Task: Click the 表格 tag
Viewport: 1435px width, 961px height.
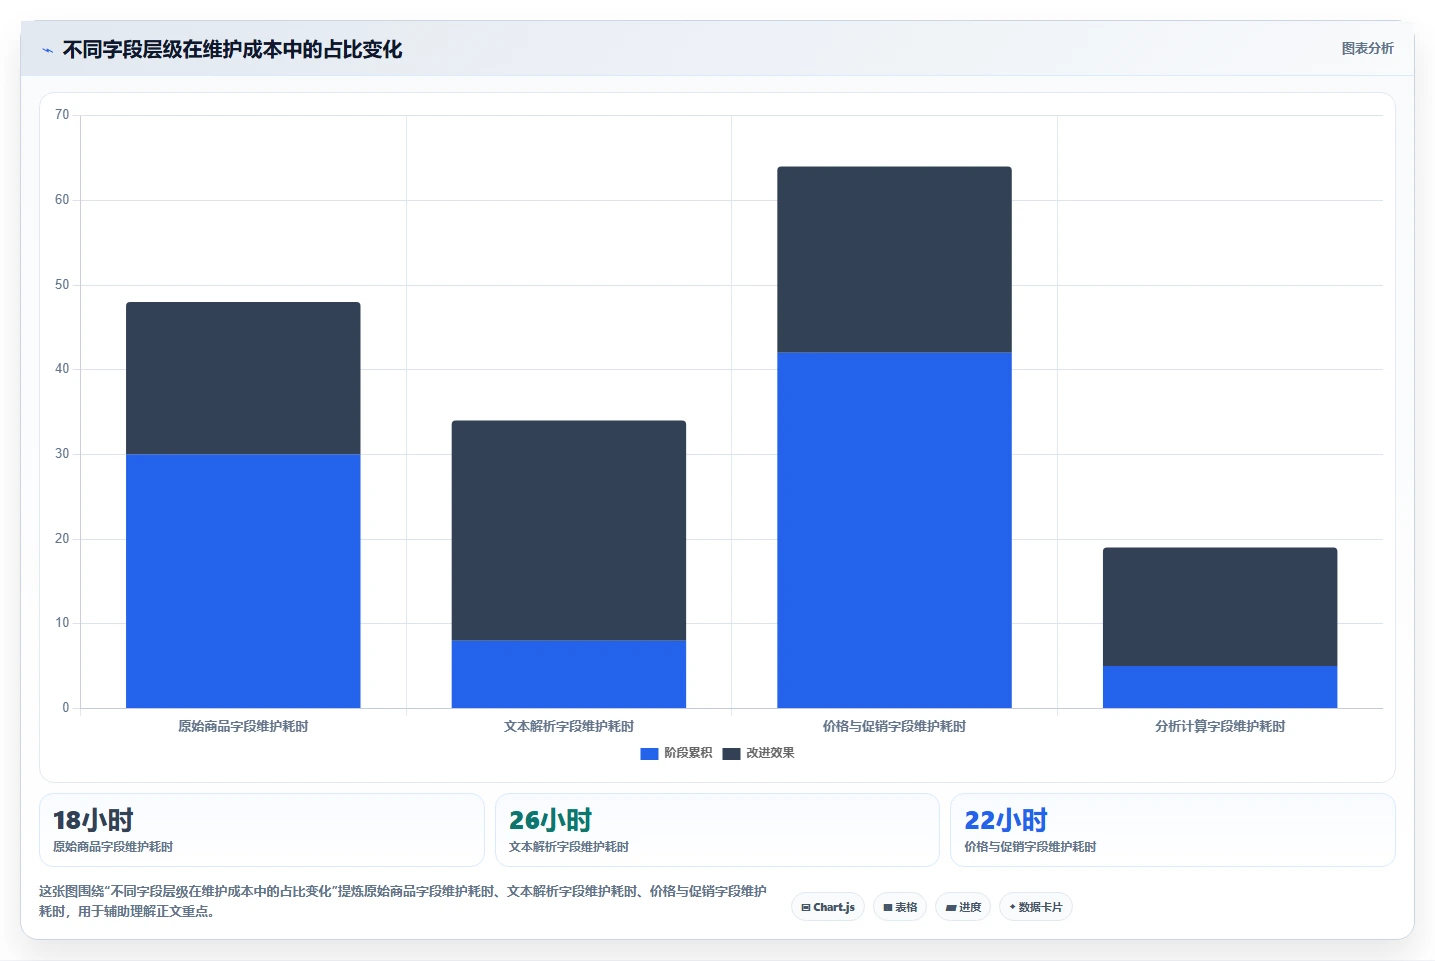Action: 900,907
